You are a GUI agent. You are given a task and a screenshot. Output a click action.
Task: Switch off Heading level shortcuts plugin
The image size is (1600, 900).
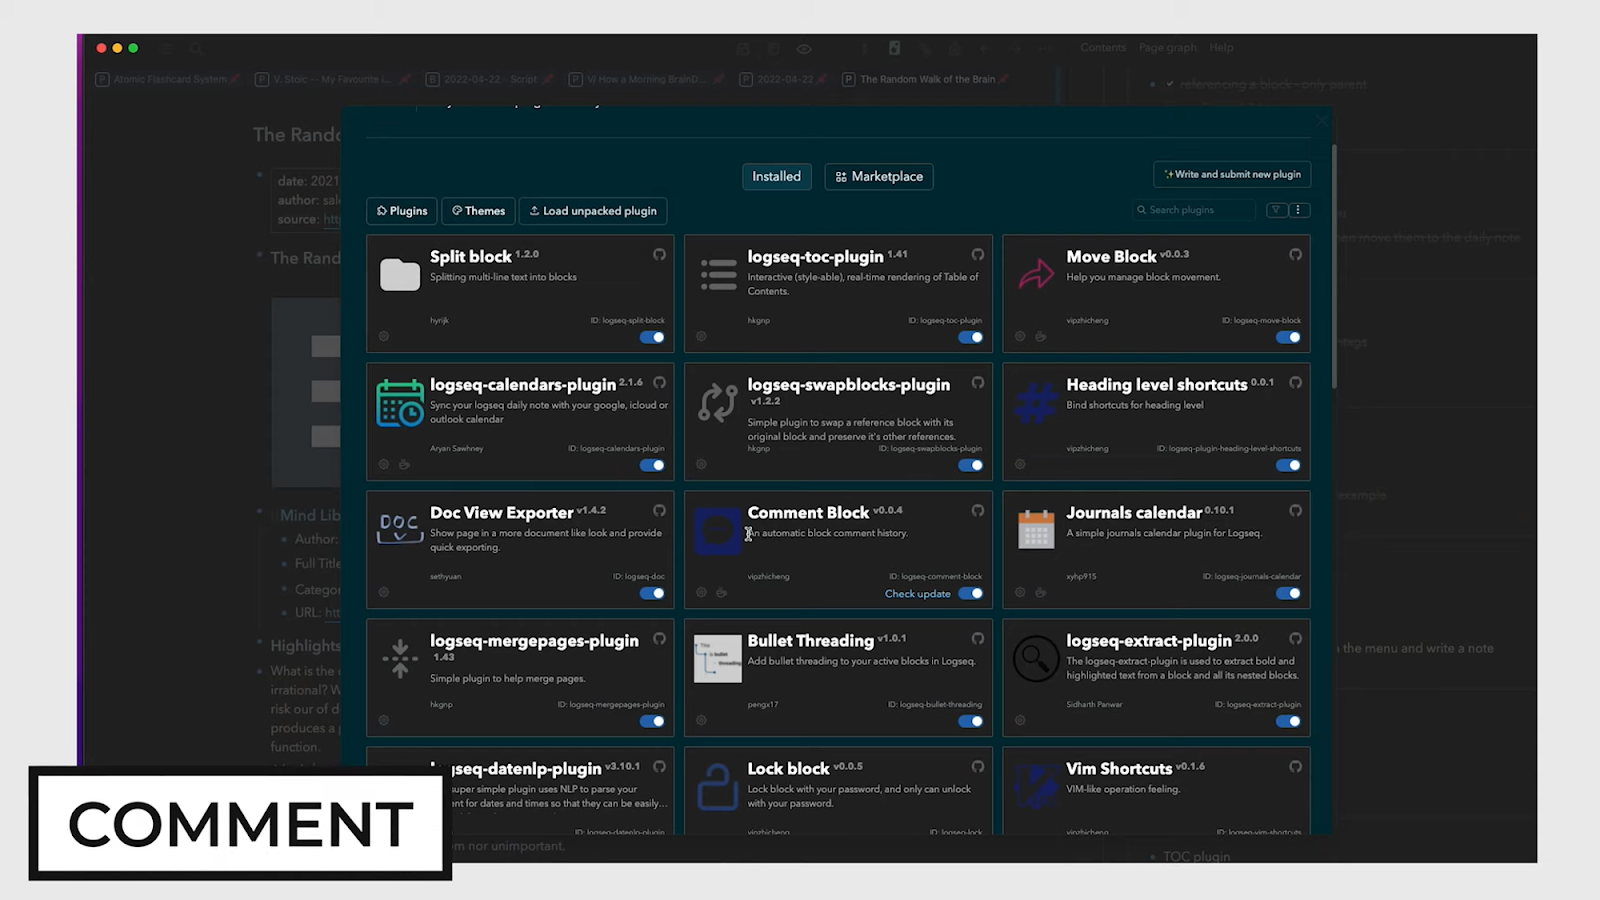tap(1288, 465)
